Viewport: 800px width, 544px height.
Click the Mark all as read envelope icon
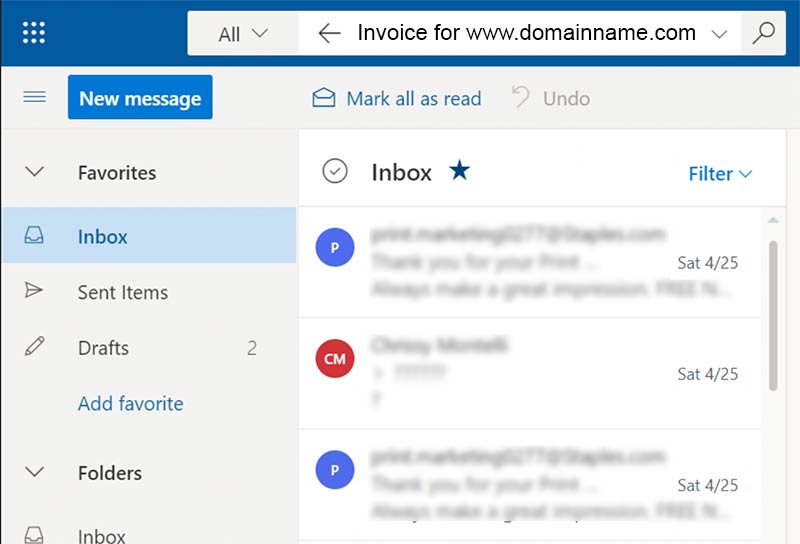click(323, 98)
